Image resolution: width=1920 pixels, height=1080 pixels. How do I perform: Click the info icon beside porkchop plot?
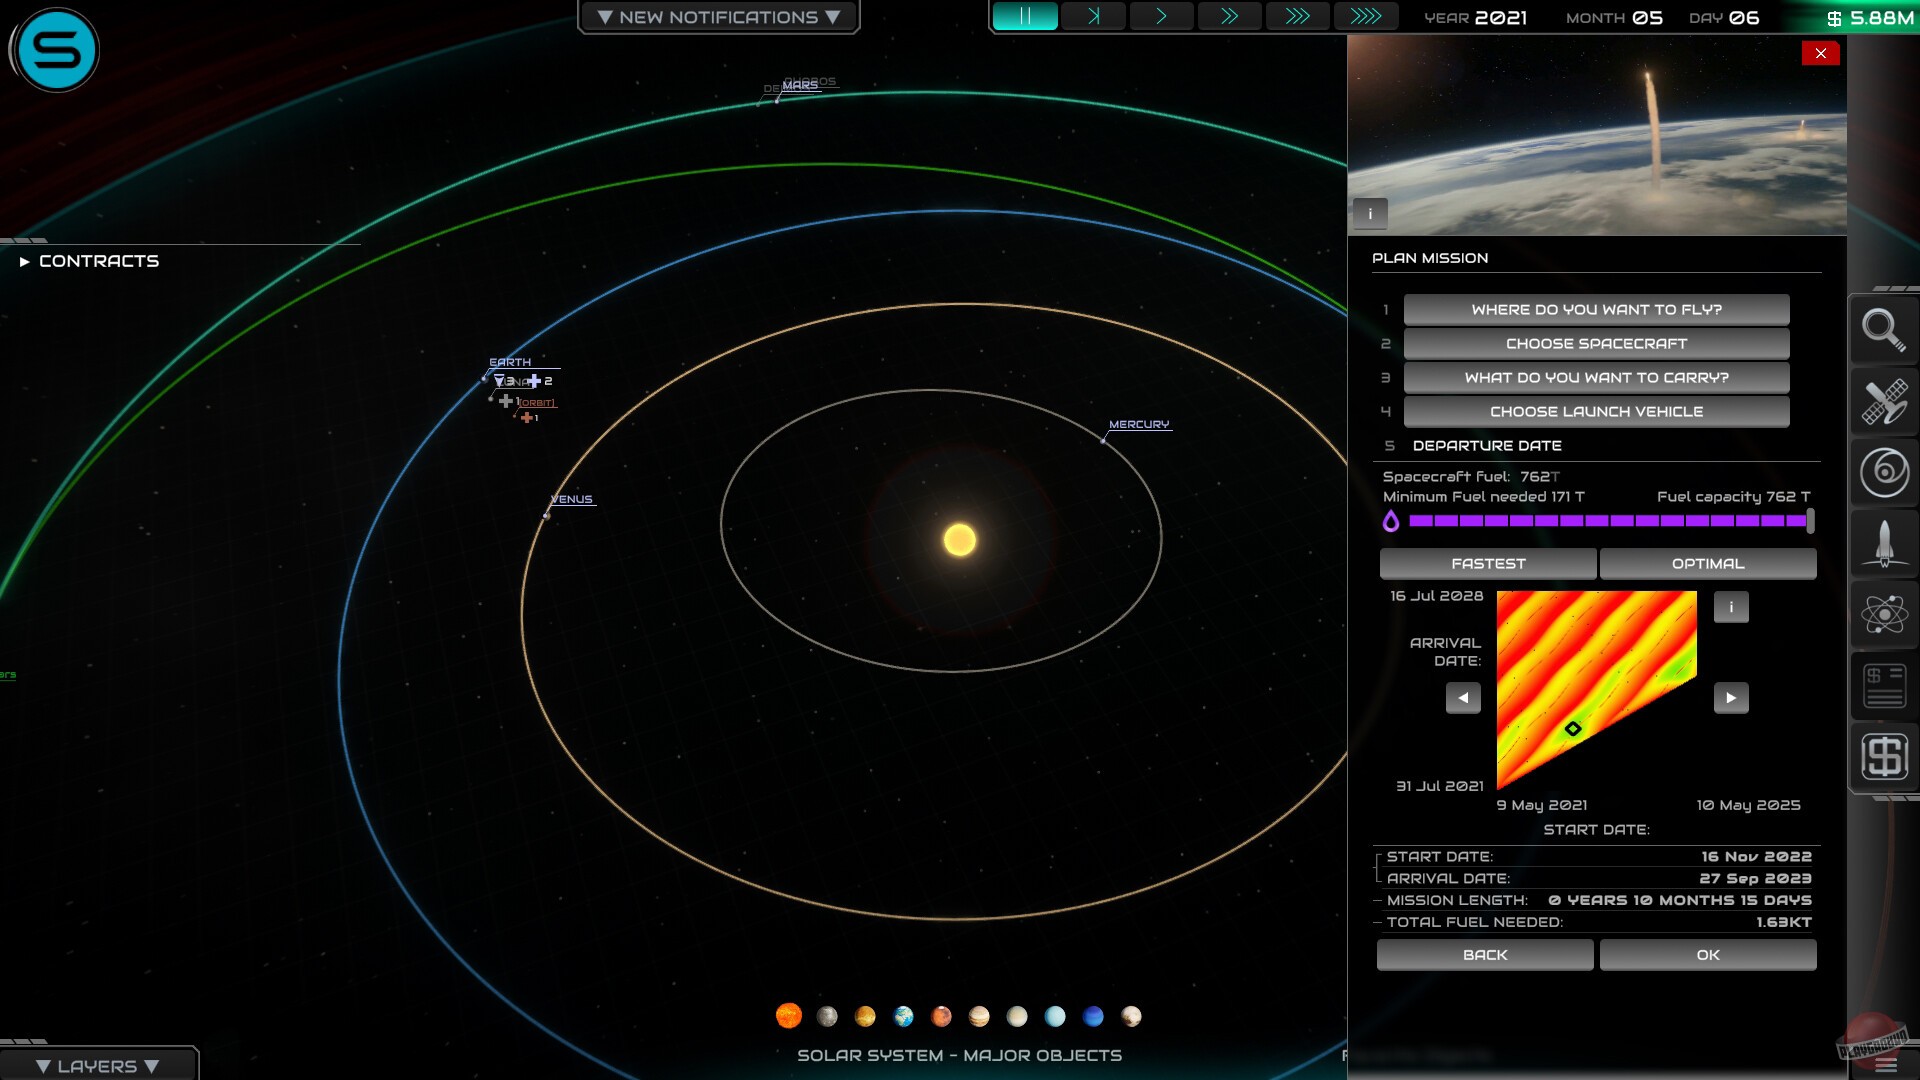click(x=1731, y=607)
